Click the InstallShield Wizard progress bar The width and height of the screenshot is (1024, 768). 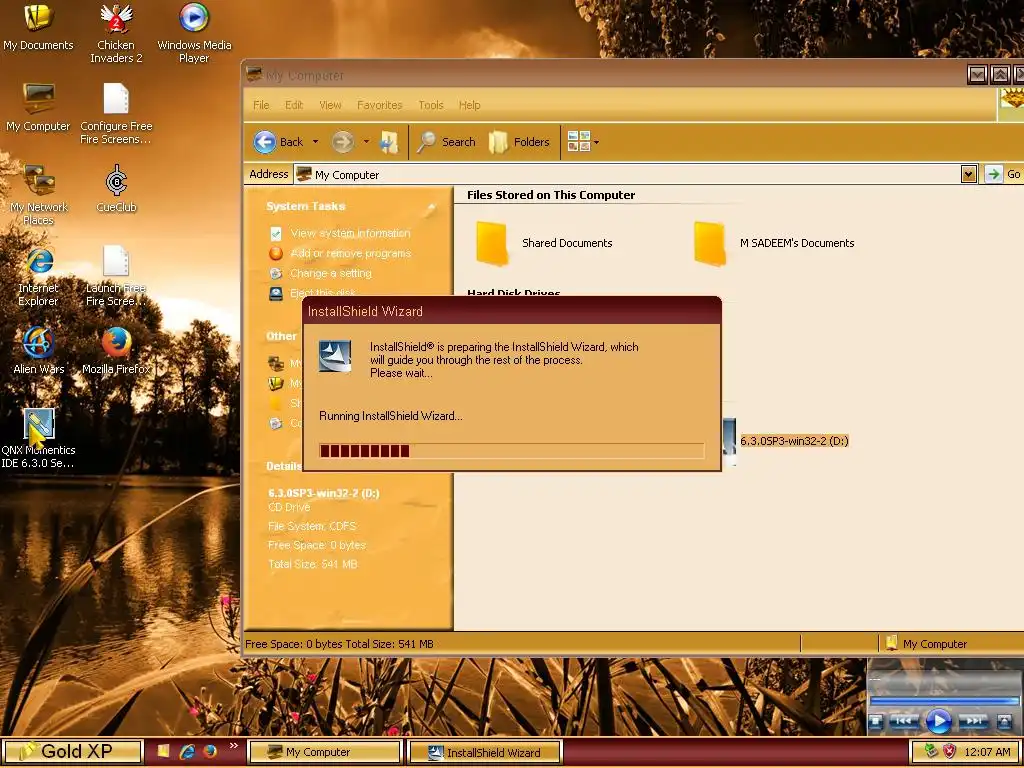click(x=511, y=451)
